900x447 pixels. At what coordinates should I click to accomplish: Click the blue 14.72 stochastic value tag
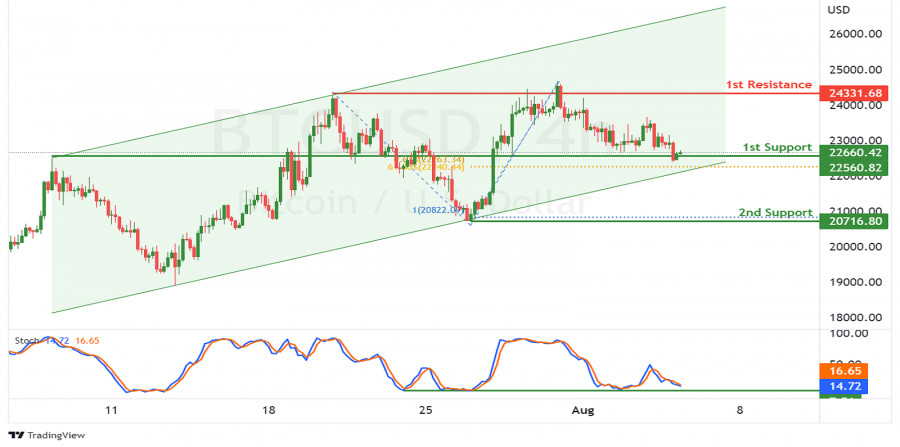tap(844, 386)
